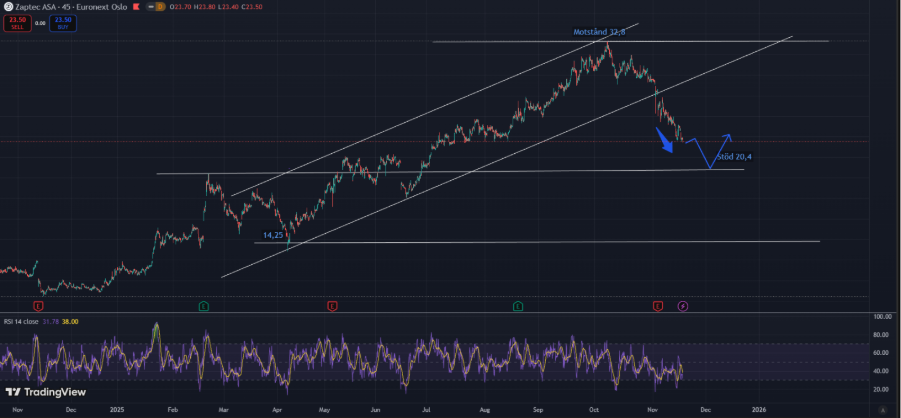901x418 pixels.
Task: Select the RSI 14 close indicator label
Action: pyautogui.click(x=22, y=321)
